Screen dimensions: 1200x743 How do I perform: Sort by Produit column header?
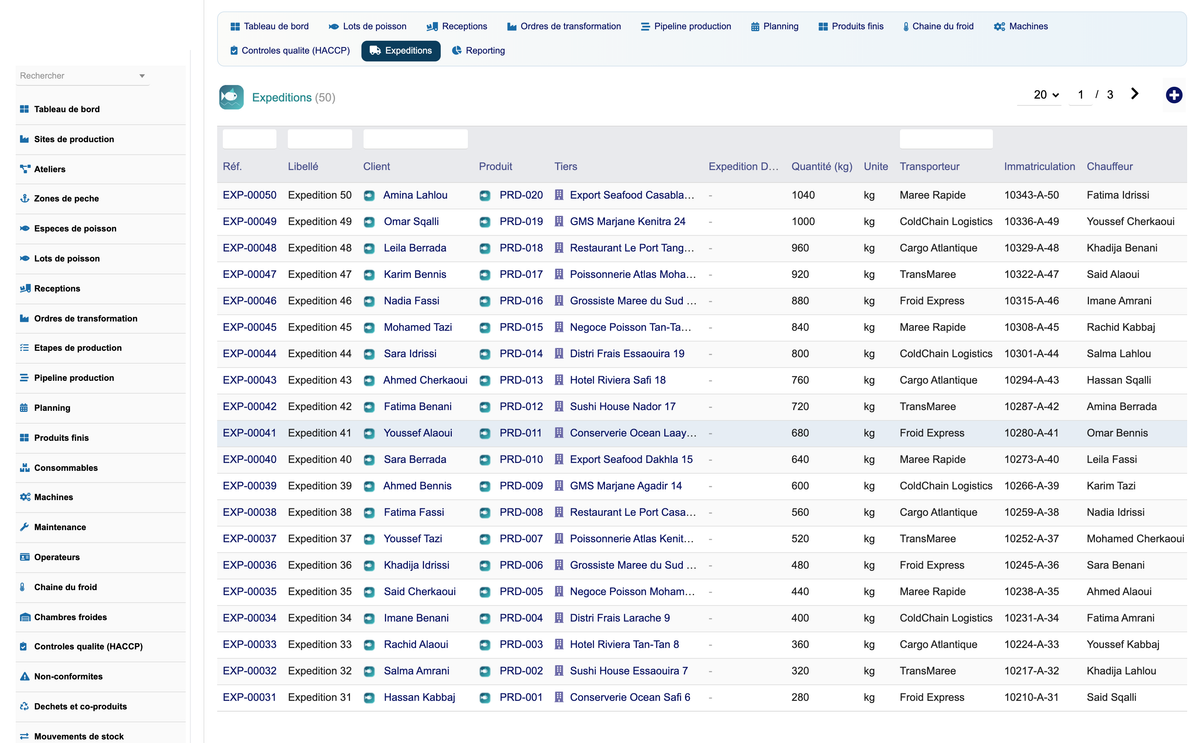[496, 166]
